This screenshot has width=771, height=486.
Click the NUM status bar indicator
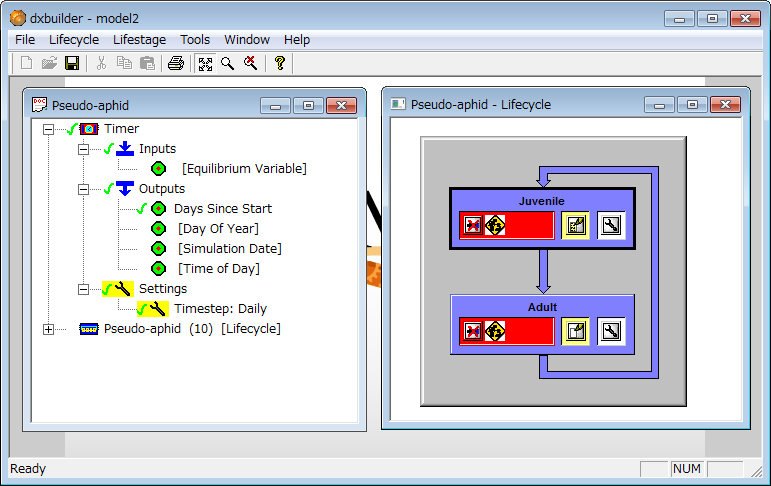687,469
